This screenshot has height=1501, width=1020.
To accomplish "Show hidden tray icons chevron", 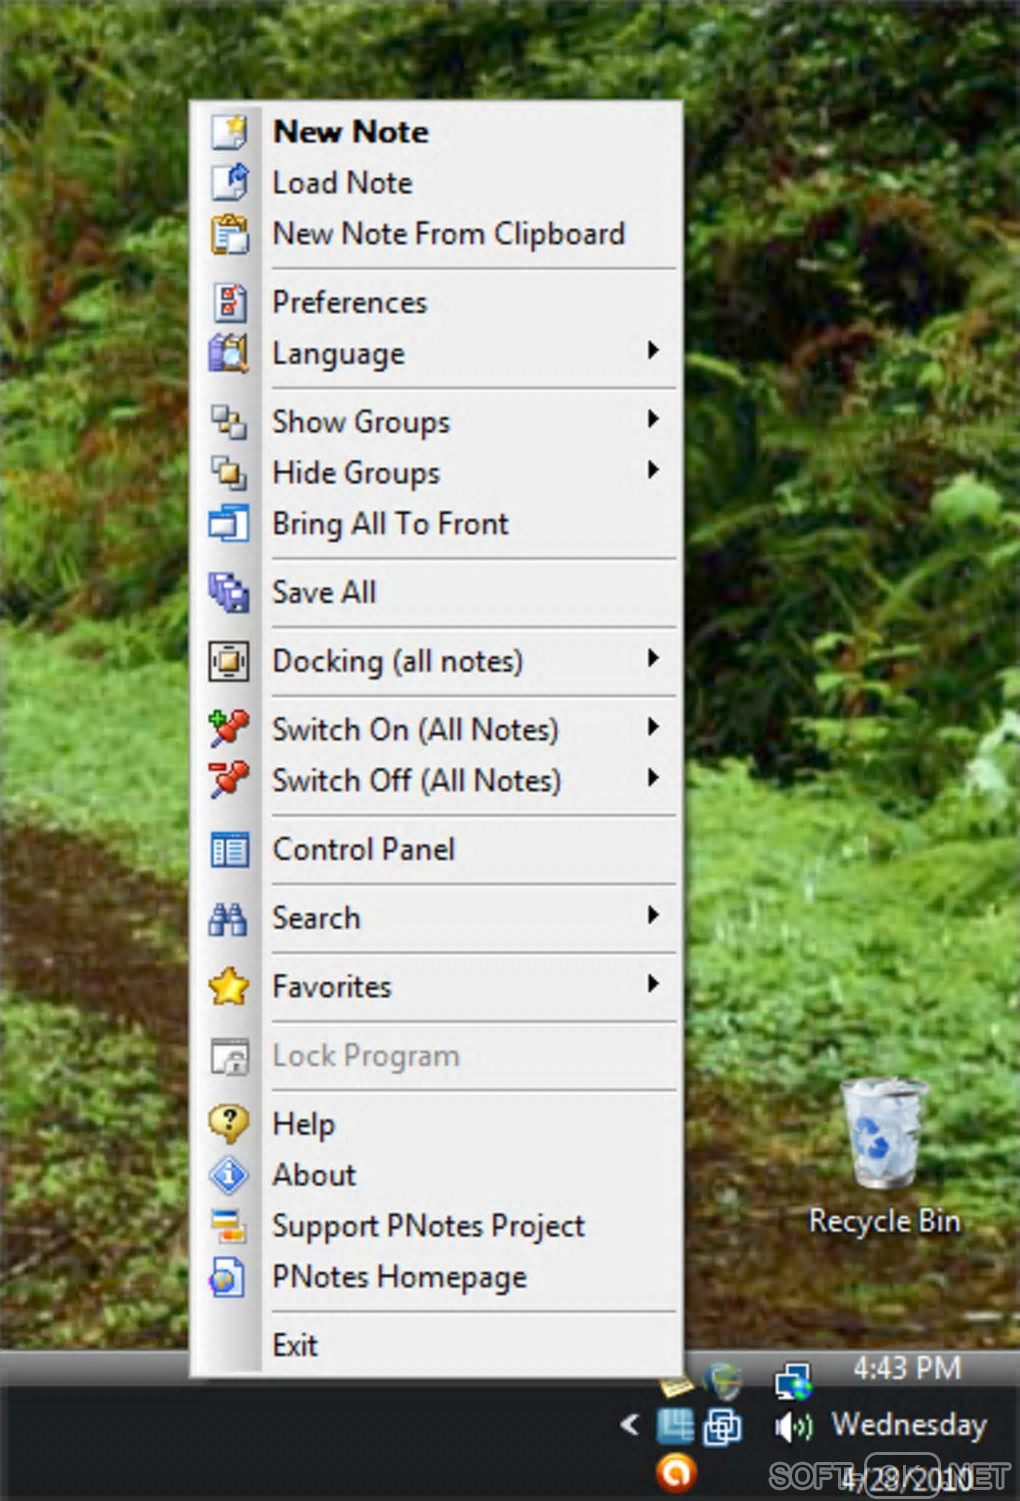I will click(630, 1425).
